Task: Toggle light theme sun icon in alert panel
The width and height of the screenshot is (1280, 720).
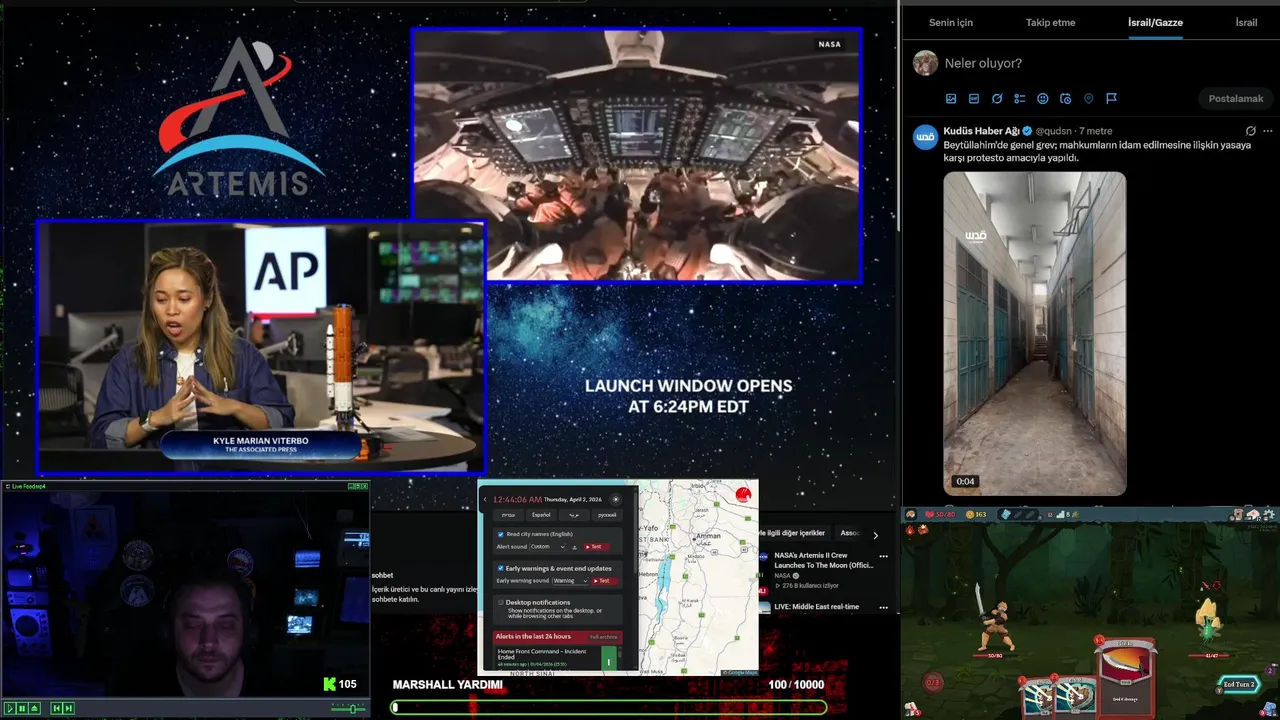Action: tap(616, 499)
